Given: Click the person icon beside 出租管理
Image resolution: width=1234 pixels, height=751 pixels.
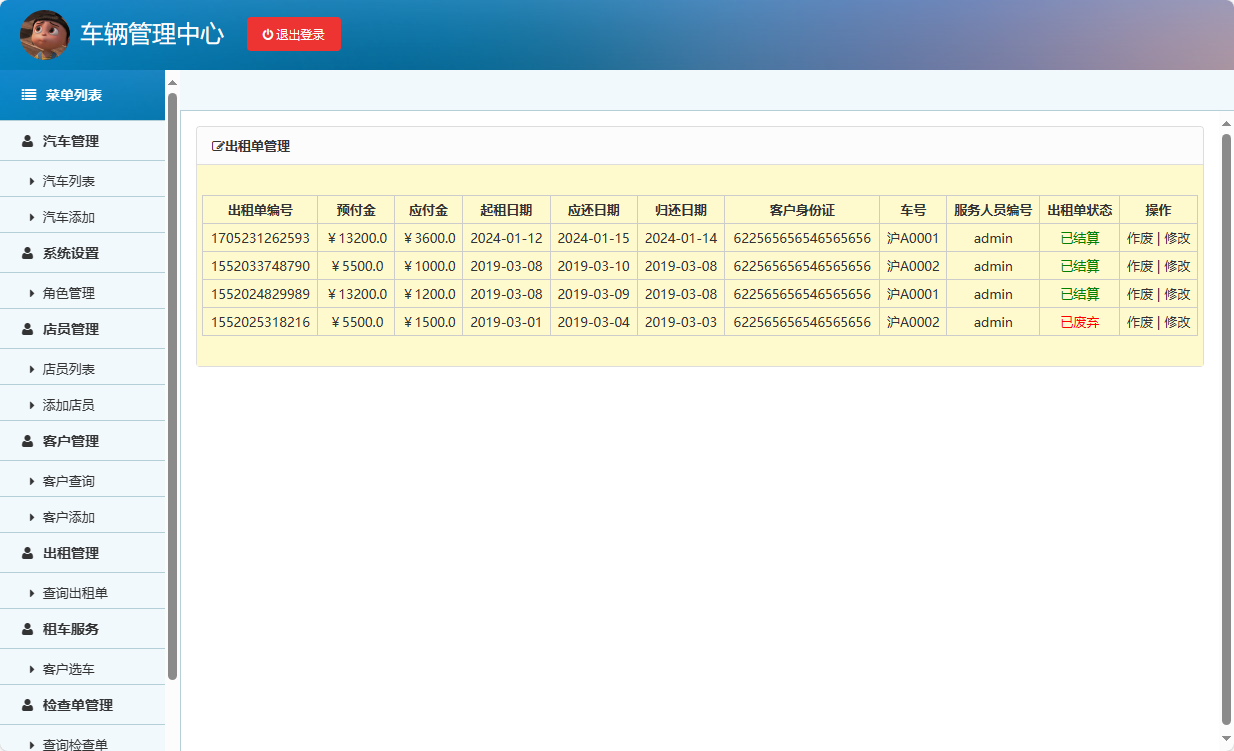Looking at the screenshot, I should click(x=28, y=553).
